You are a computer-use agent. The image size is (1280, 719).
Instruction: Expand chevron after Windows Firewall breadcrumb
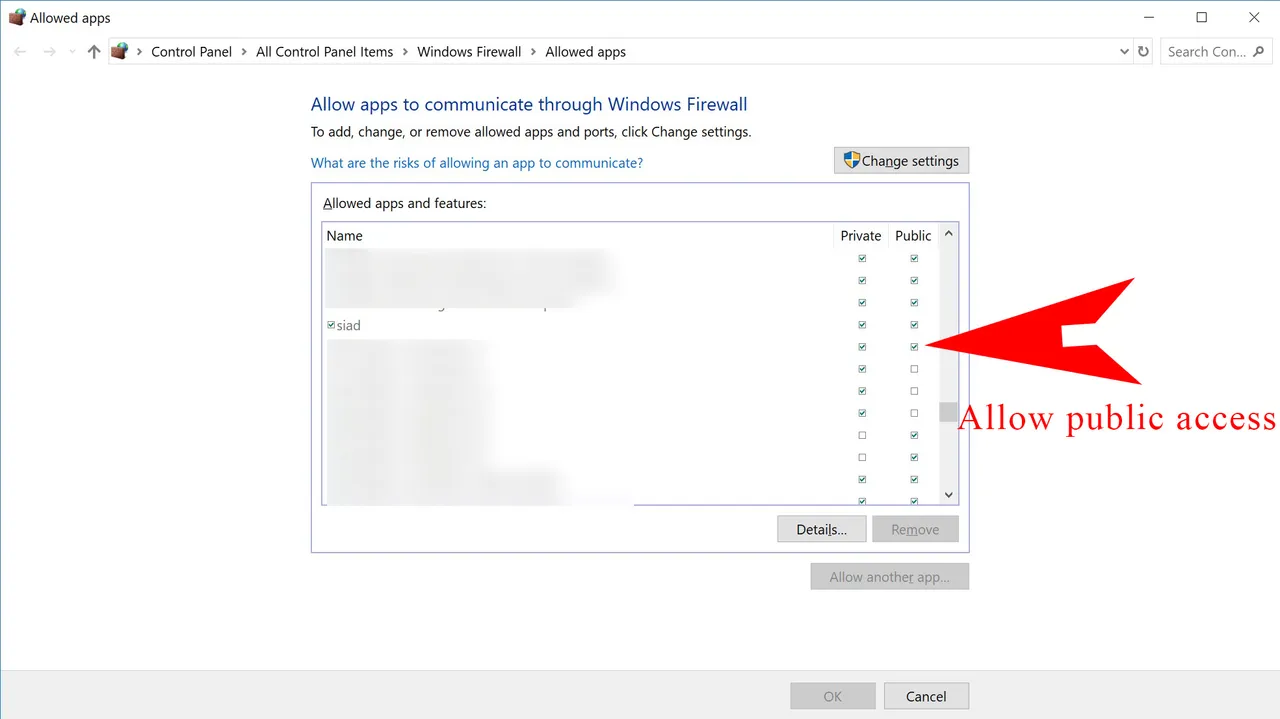pyautogui.click(x=533, y=52)
